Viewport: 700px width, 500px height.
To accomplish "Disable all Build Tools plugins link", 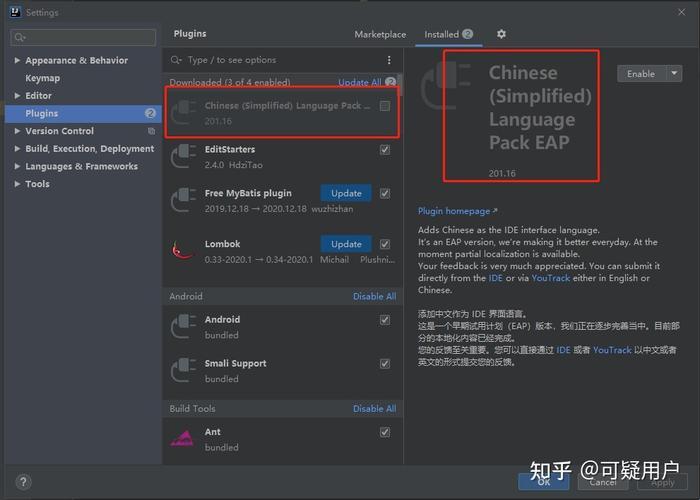I will coord(374,408).
